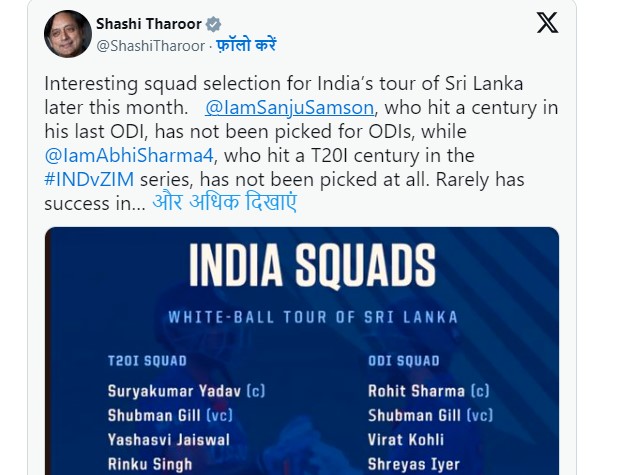The image size is (642, 475).
Task: Click the INDIA SQUADS heading in the image
Action: (312, 265)
